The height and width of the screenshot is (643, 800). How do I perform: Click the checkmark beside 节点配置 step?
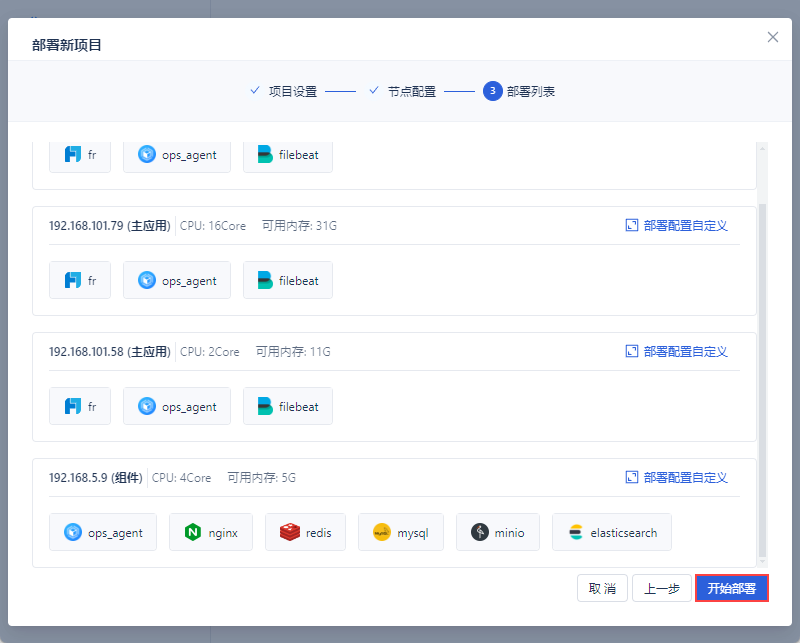pos(374,90)
